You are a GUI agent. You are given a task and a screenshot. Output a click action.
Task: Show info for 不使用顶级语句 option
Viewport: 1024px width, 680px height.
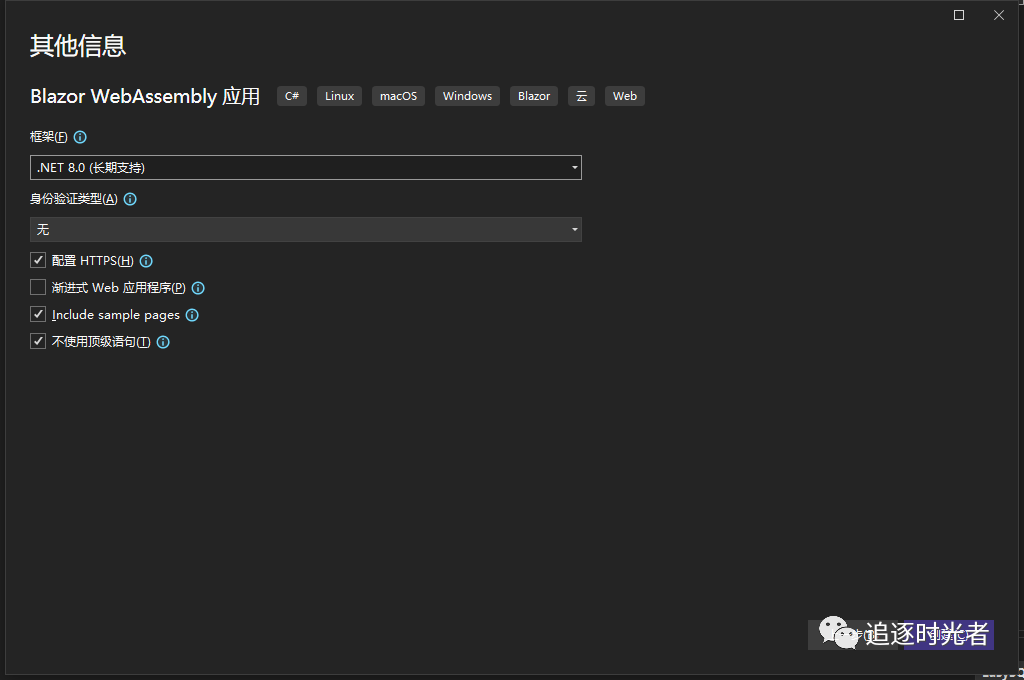tap(163, 342)
